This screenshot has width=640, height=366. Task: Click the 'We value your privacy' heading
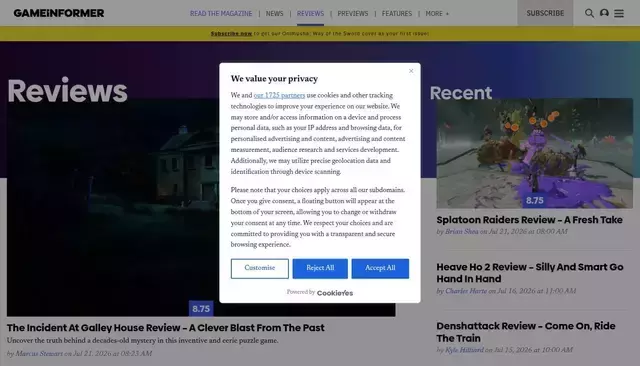point(274,79)
